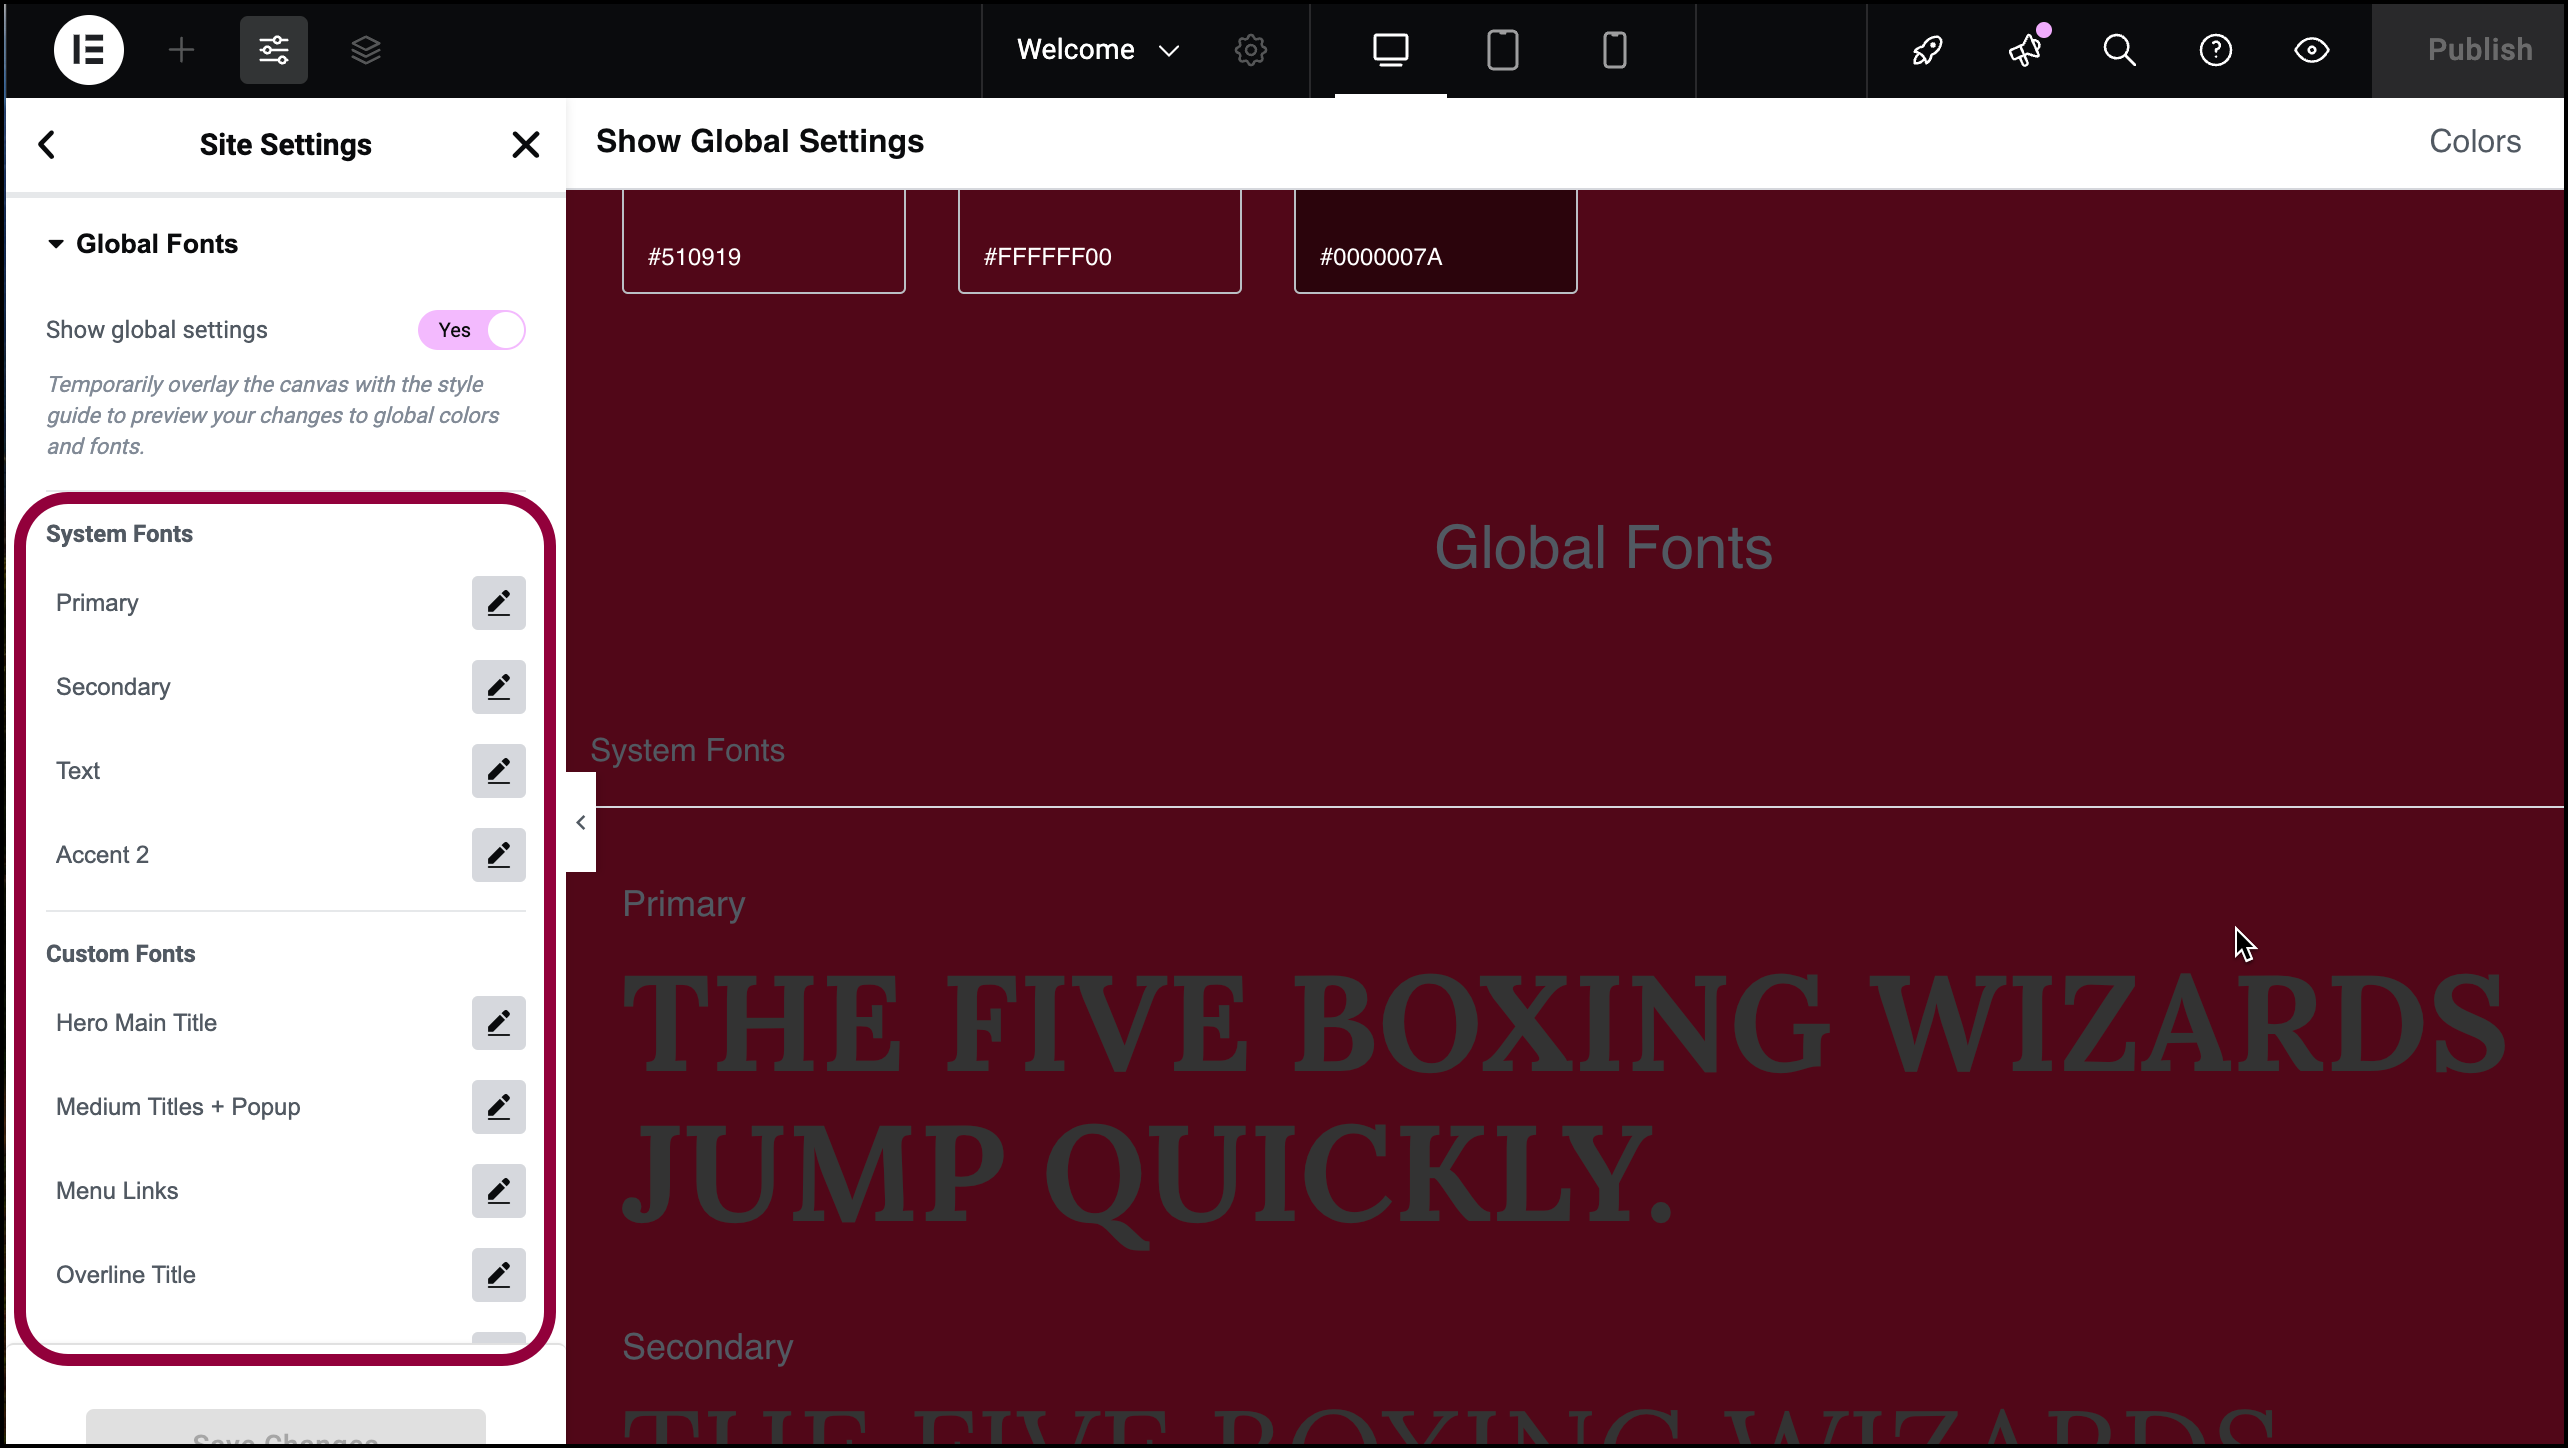Click Show Global Settings header title
2568x1448 pixels.
760,141
